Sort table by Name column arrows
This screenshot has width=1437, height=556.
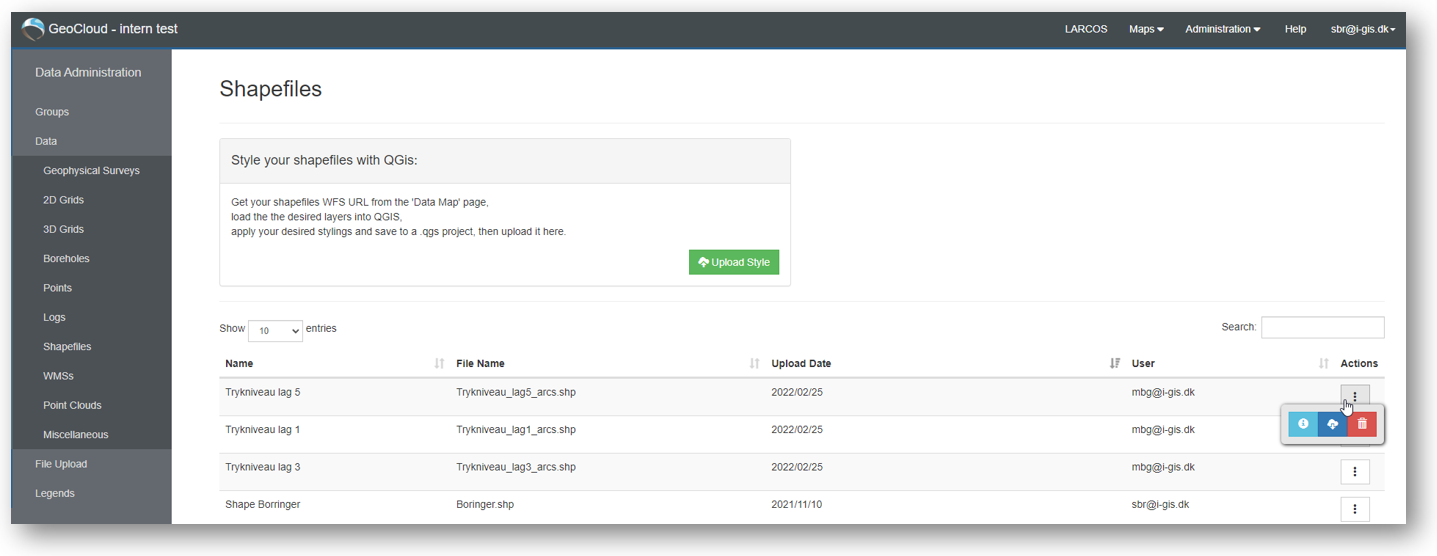pyautogui.click(x=439, y=364)
